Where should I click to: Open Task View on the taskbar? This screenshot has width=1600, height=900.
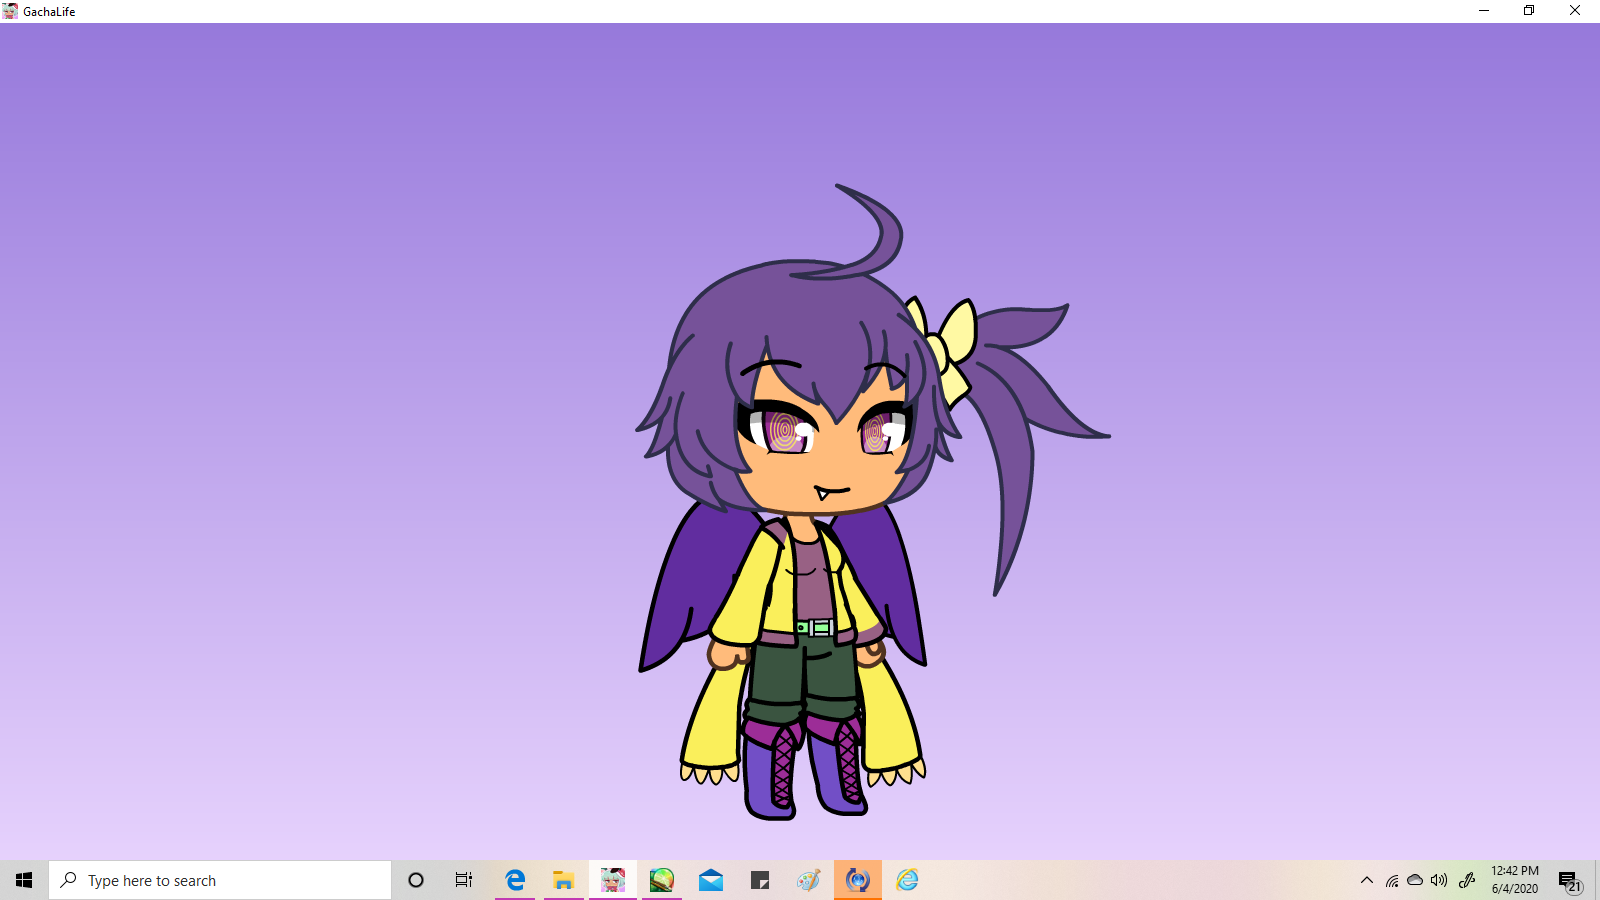(x=464, y=880)
